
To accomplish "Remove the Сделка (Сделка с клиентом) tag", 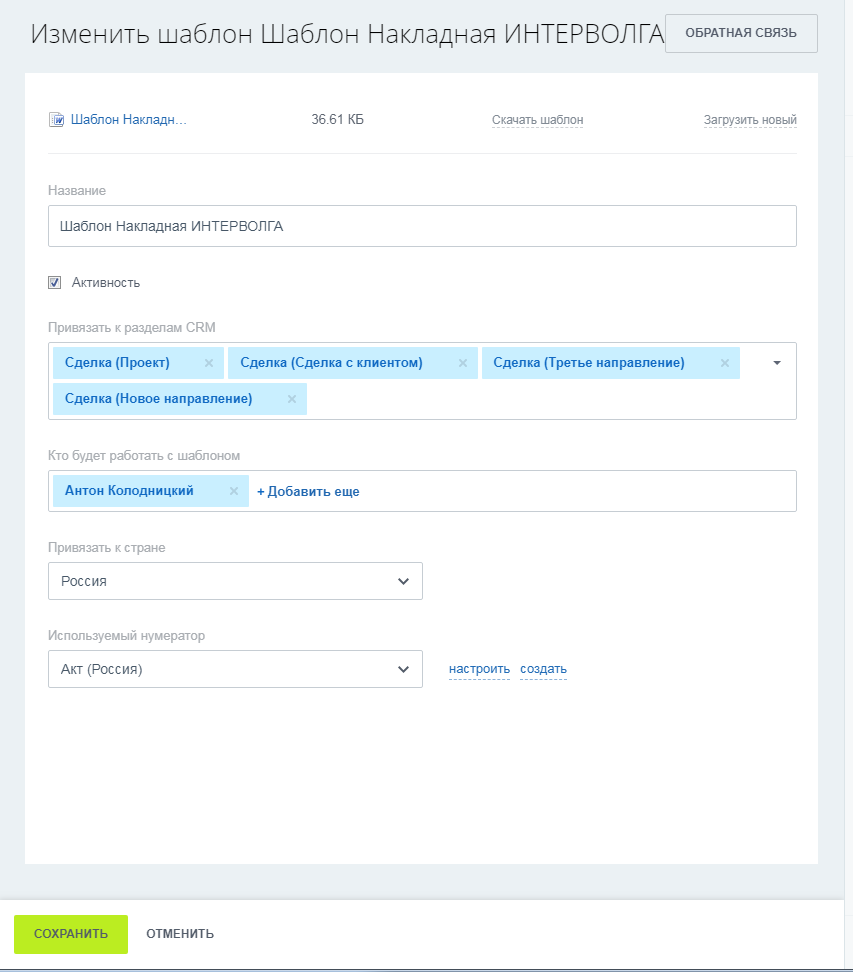I will 463,363.
